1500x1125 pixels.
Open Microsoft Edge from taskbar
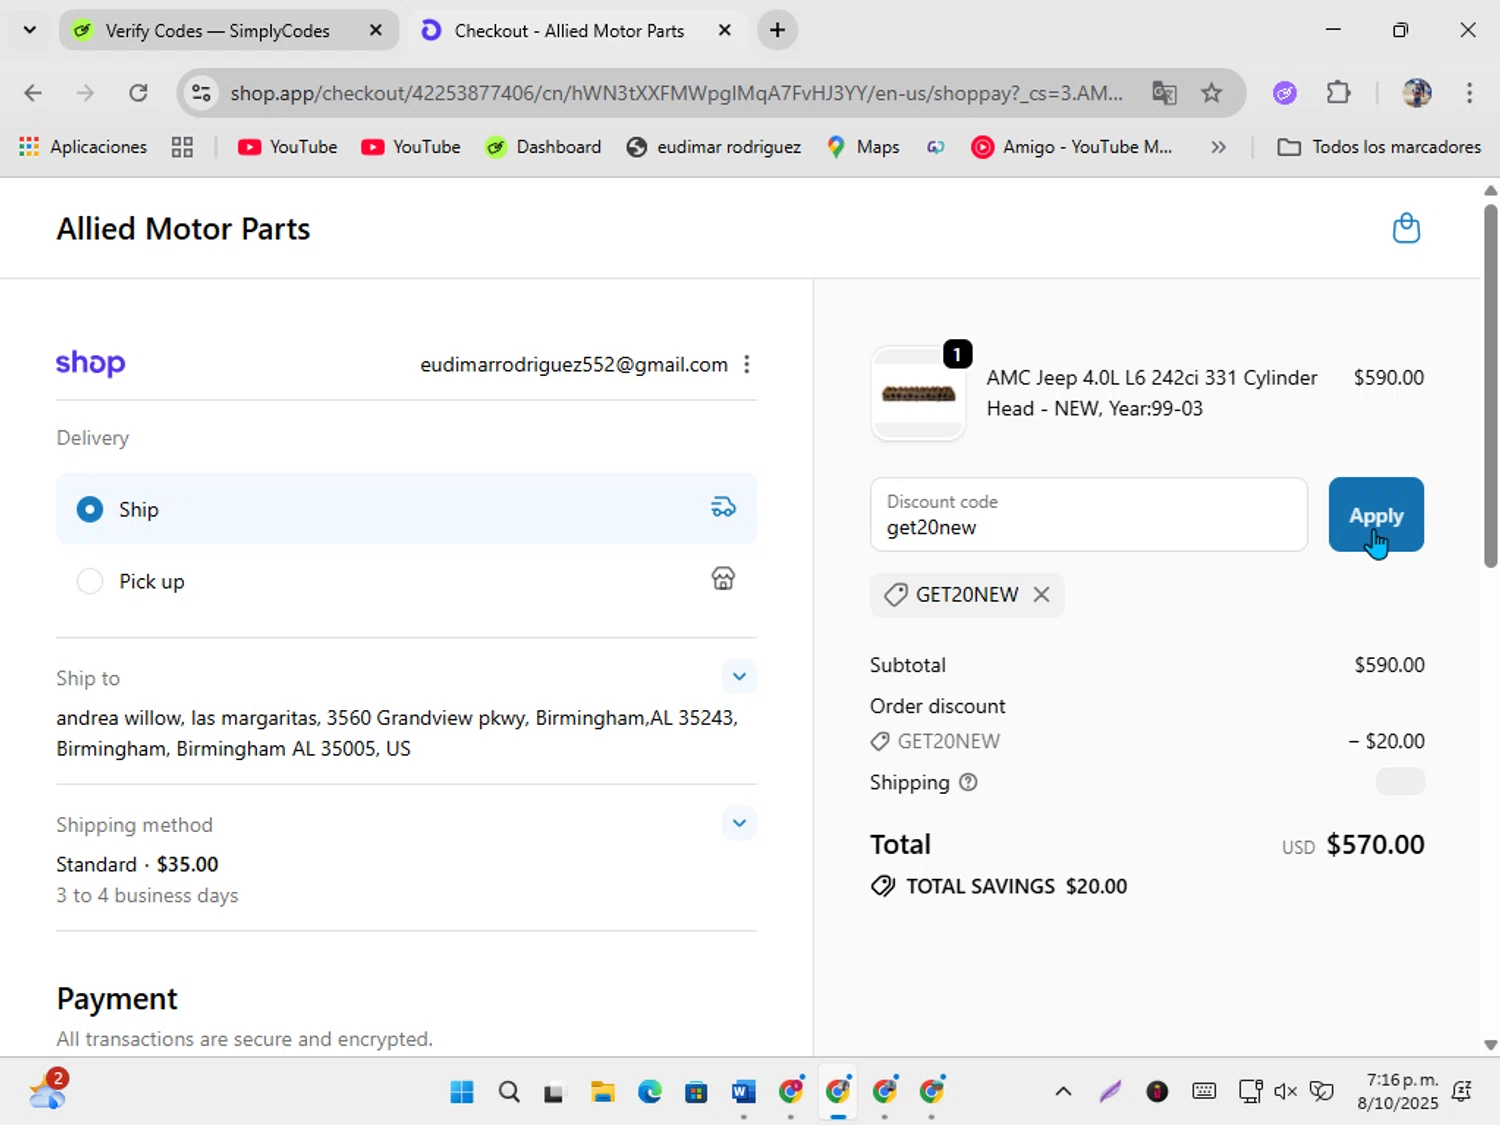650,1091
